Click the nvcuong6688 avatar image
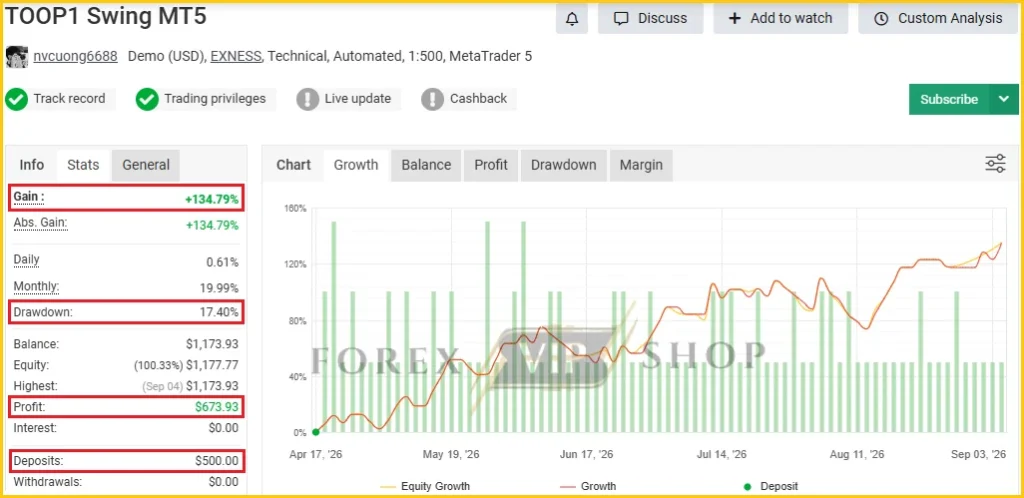Image resolution: width=1024 pixels, height=498 pixels. point(17,57)
